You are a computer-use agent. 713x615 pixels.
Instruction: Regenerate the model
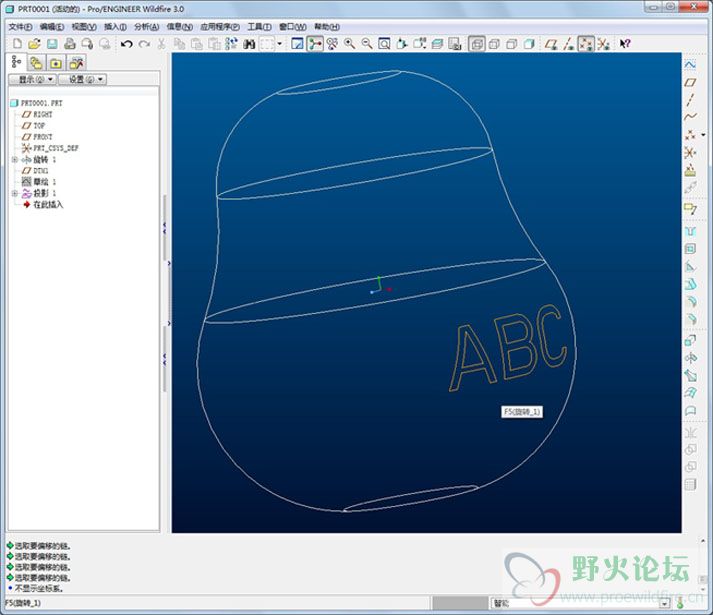pyautogui.click(x=231, y=44)
